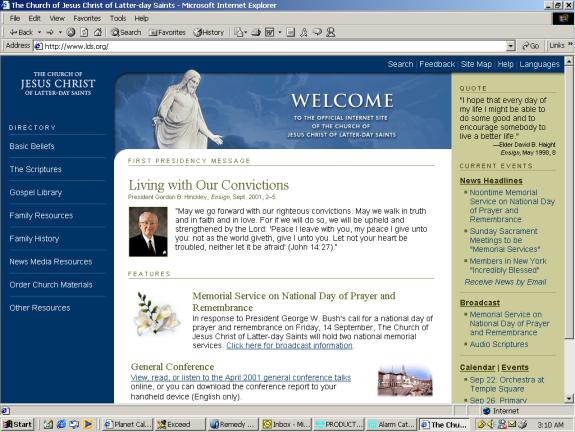The image size is (575, 432).
Task: Go to Home page via house icon
Action: coord(98,32)
